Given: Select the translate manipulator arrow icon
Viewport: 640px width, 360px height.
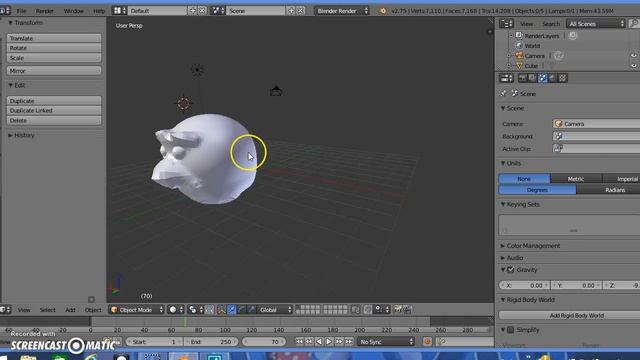Looking at the screenshot, I should pyautogui.click(x=231, y=310).
